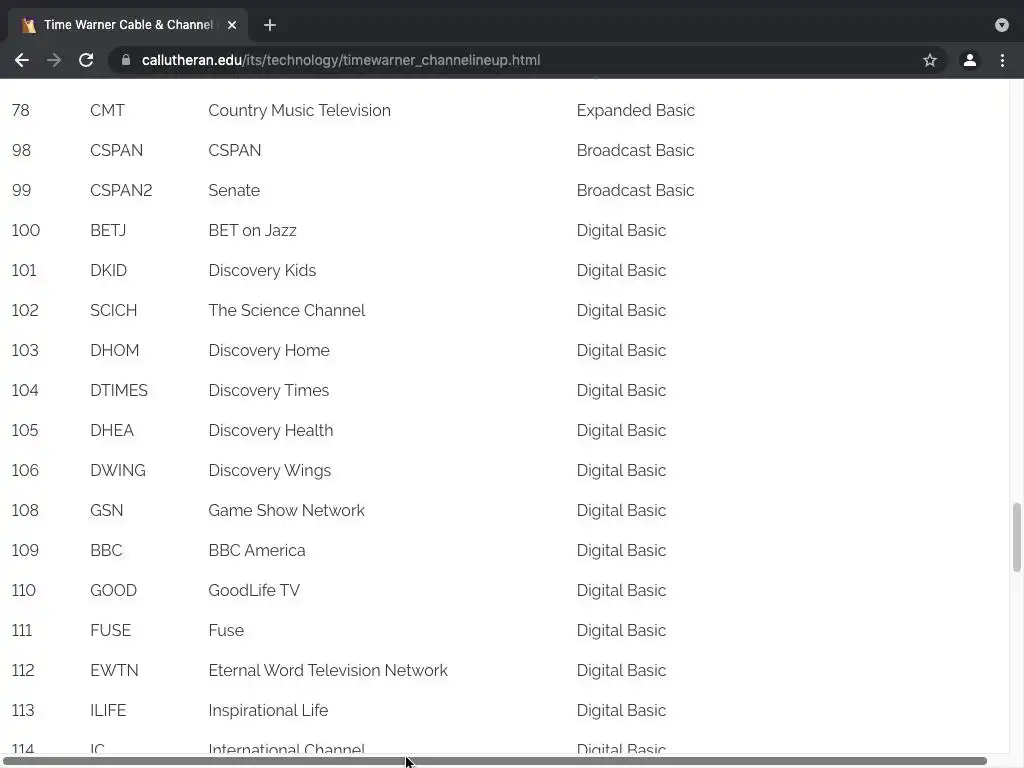Open the tab search dropdown arrow
1024x768 pixels.
[1002, 25]
